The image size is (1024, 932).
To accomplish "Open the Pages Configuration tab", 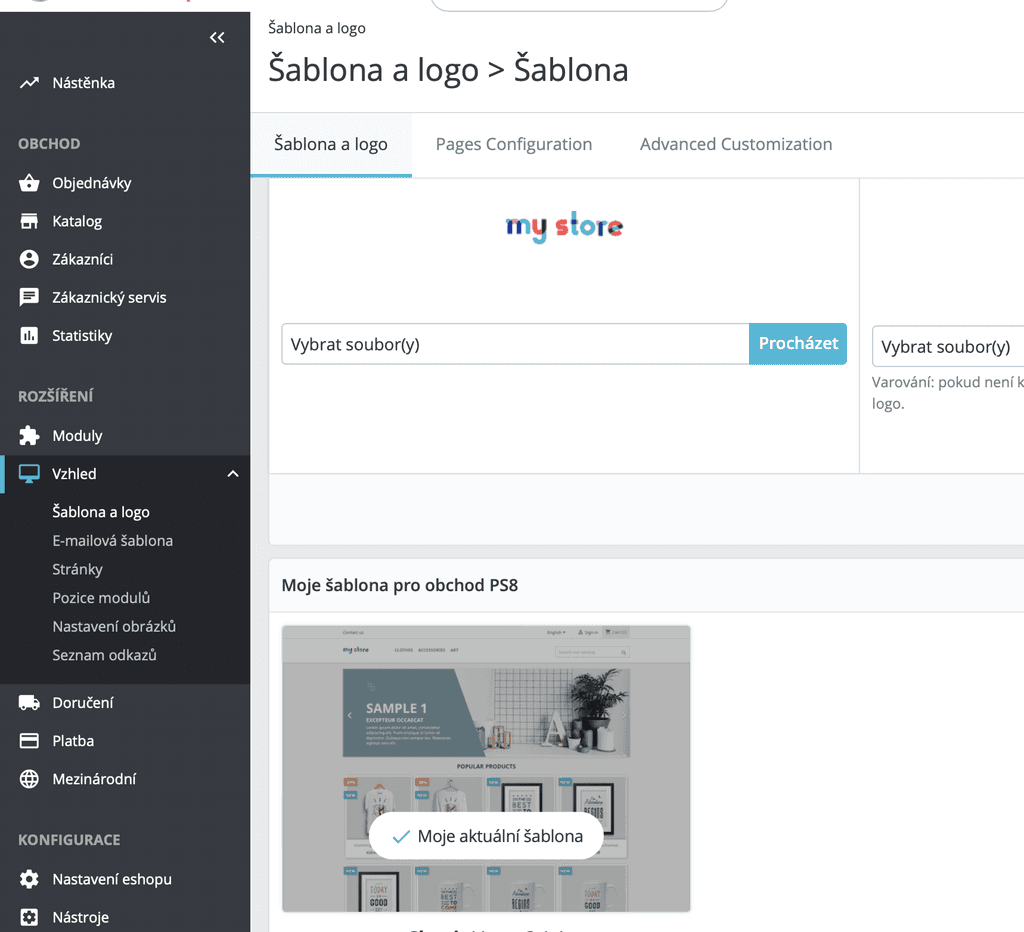I will [513, 144].
